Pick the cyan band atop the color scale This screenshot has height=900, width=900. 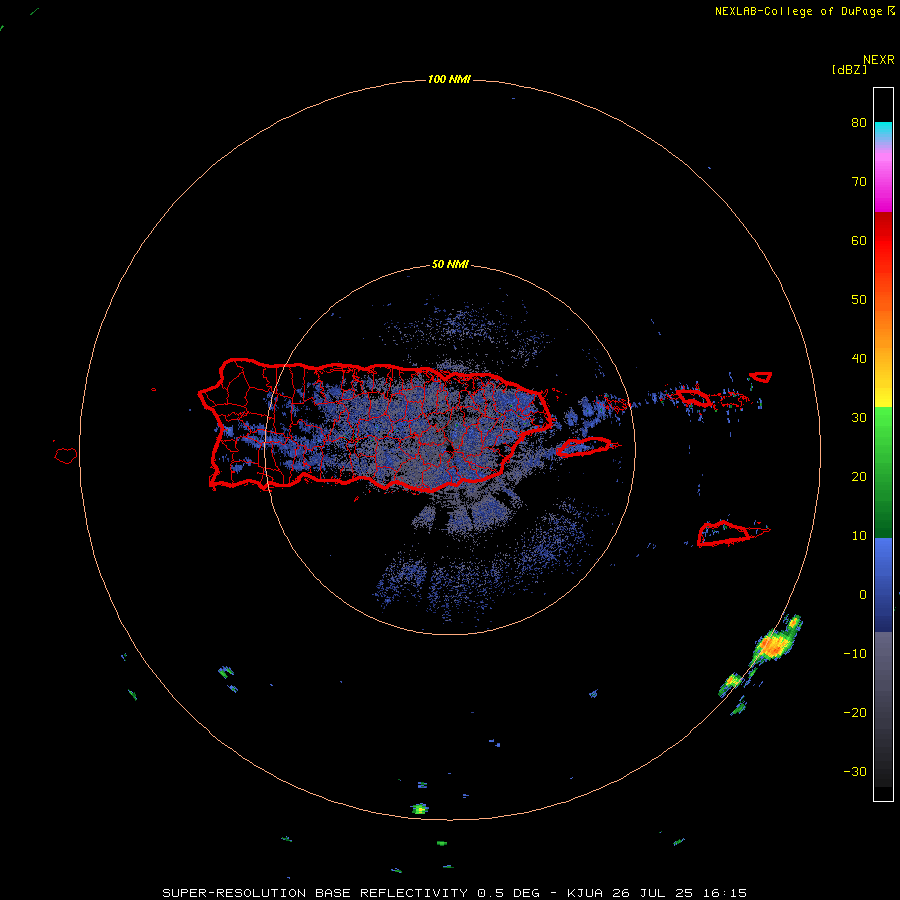883,131
